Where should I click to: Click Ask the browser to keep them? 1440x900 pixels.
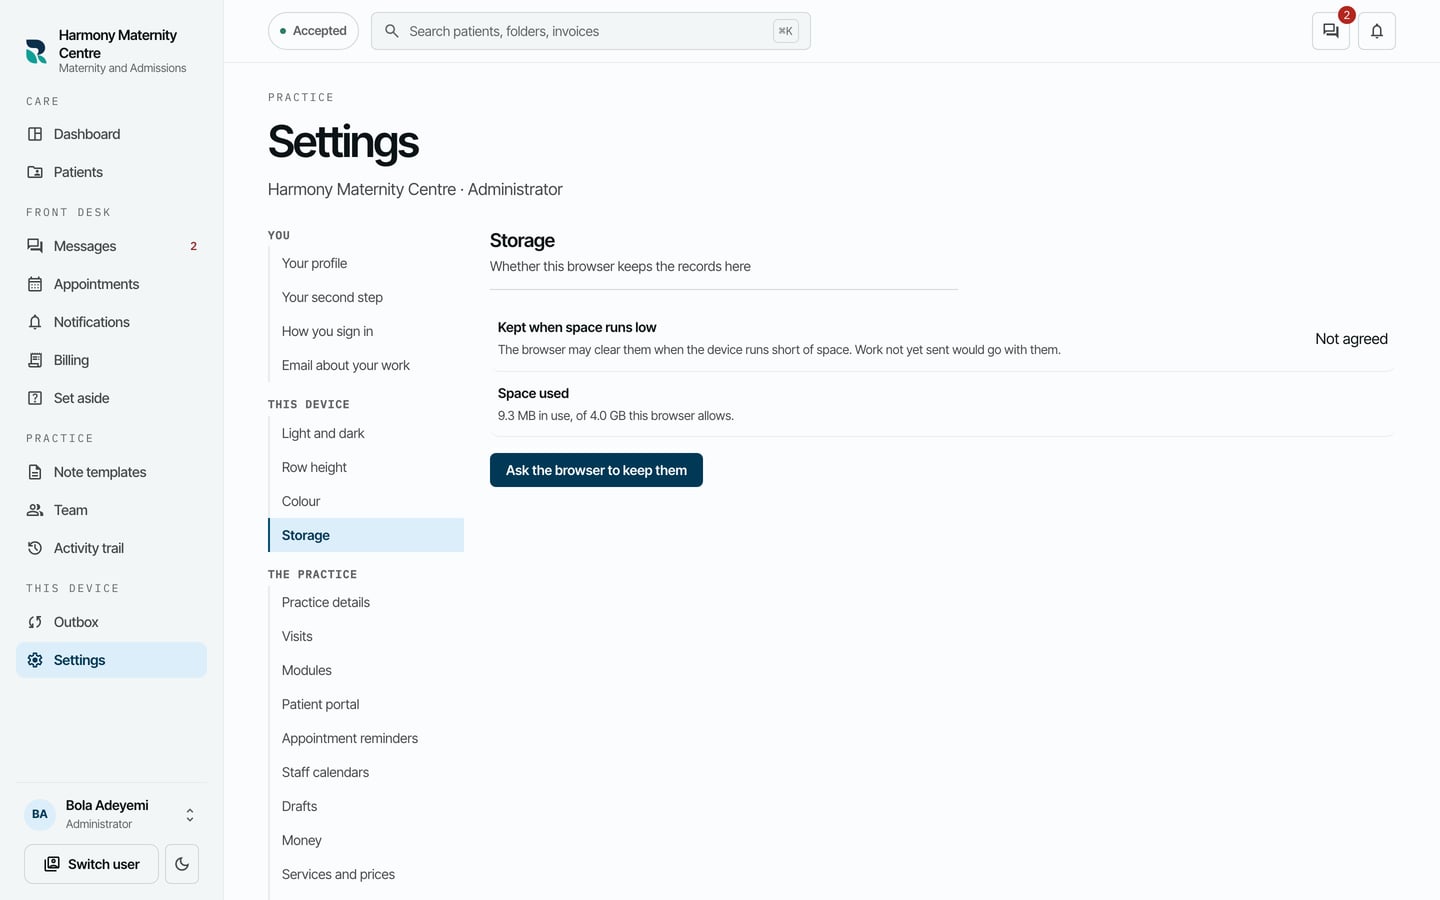(596, 470)
